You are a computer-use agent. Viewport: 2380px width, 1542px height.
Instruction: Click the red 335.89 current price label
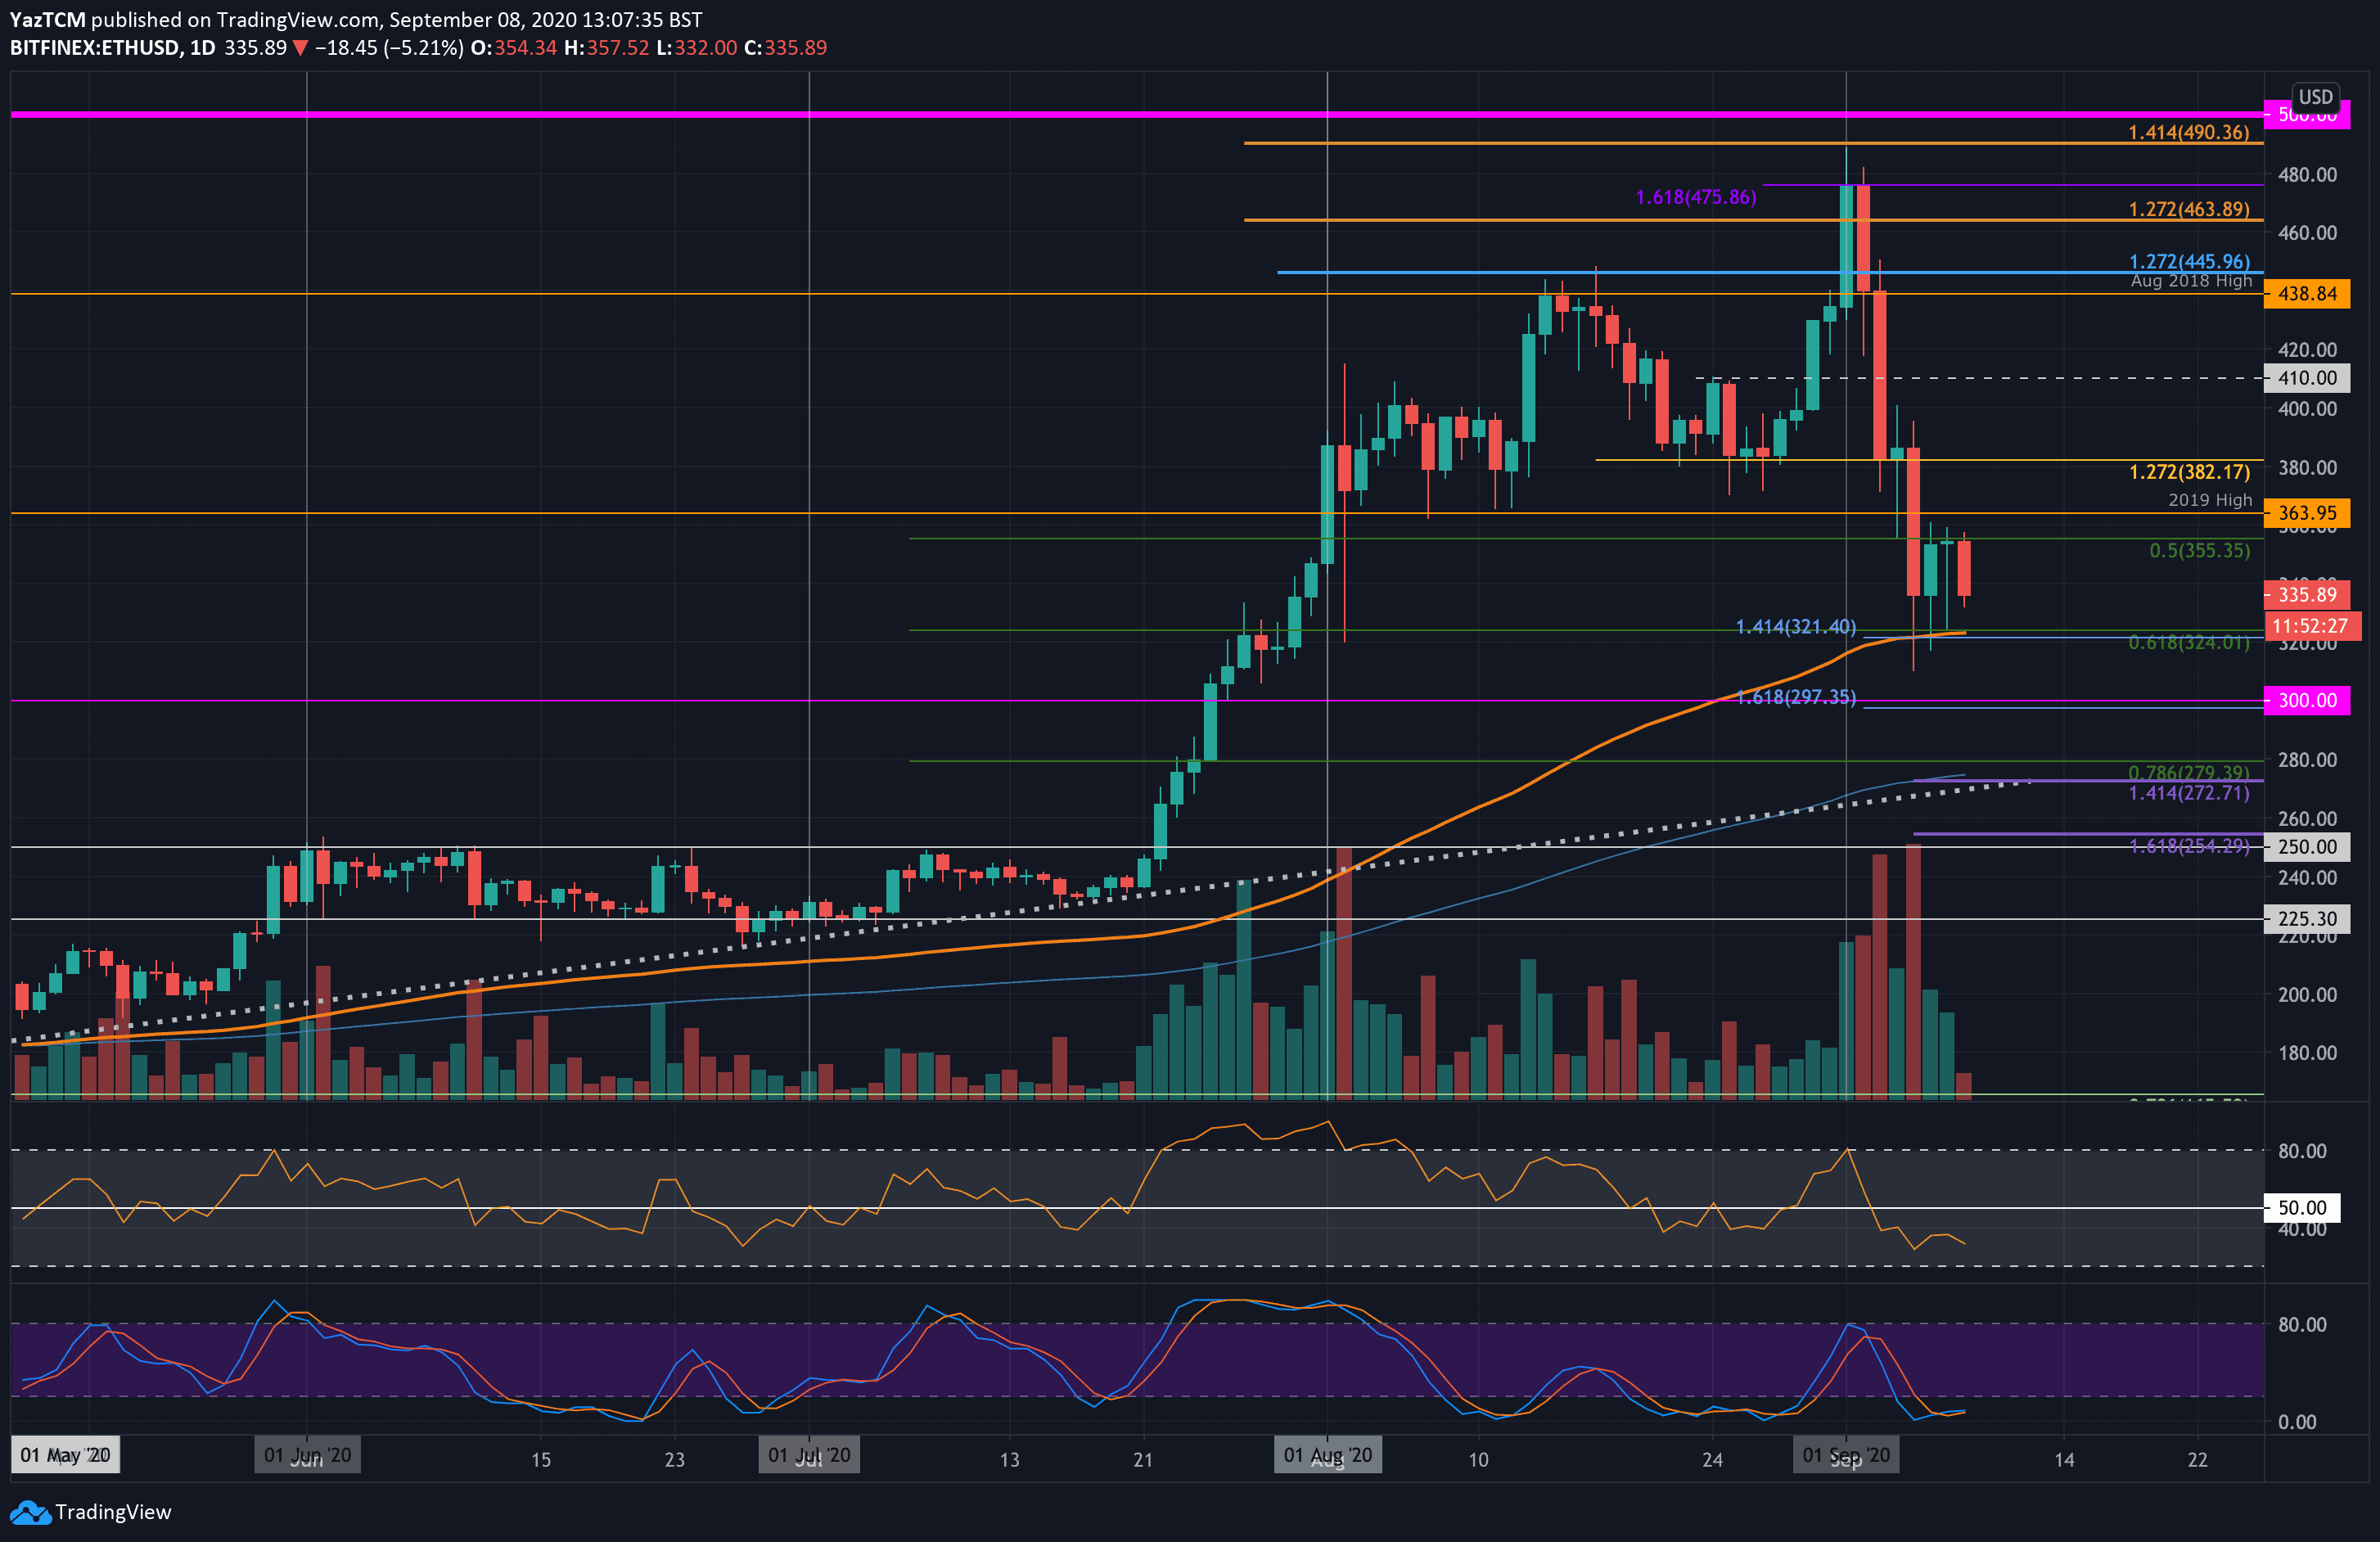[x=2306, y=595]
